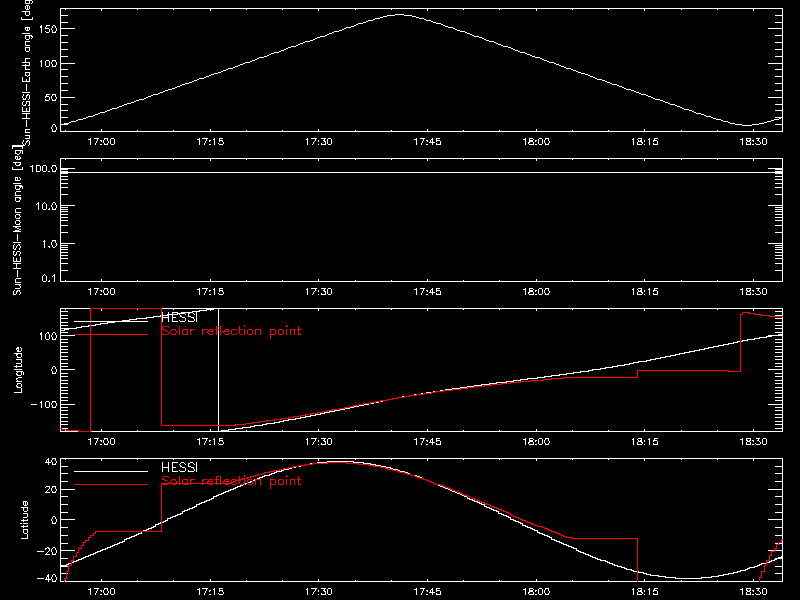Click white HESSI legend line in Latitude plot
This screenshot has width=800, height=600.
[111, 471]
